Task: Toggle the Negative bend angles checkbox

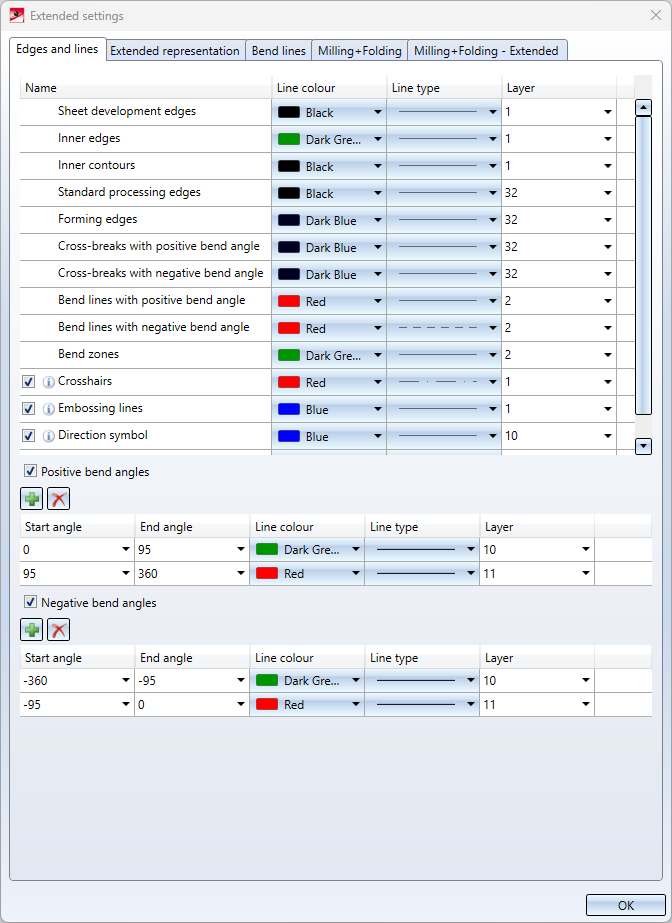Action: coord(30,602)
